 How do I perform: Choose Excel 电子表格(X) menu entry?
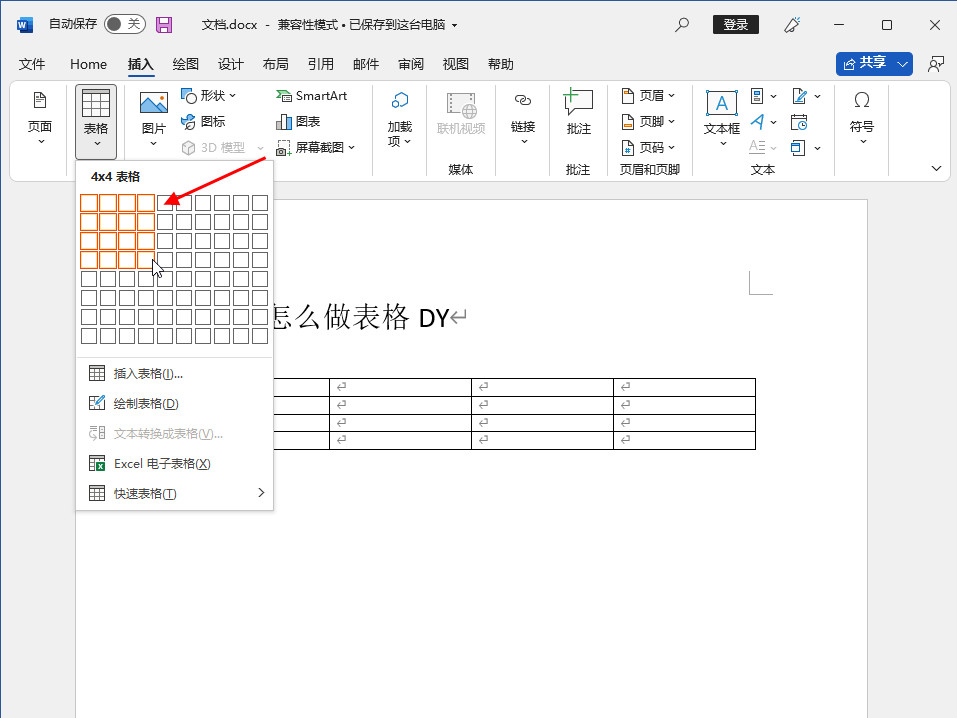coord(174,463)
